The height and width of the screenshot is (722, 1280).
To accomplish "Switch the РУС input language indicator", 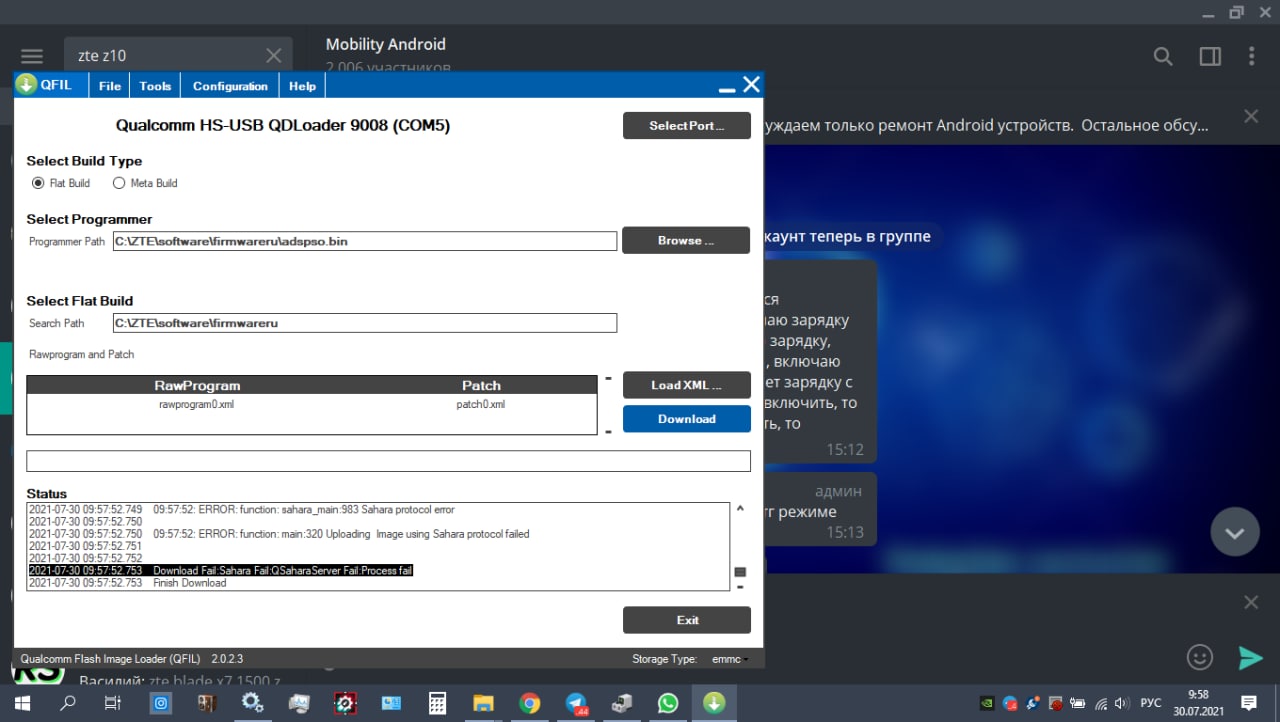I will click(x=1151, y=703).
